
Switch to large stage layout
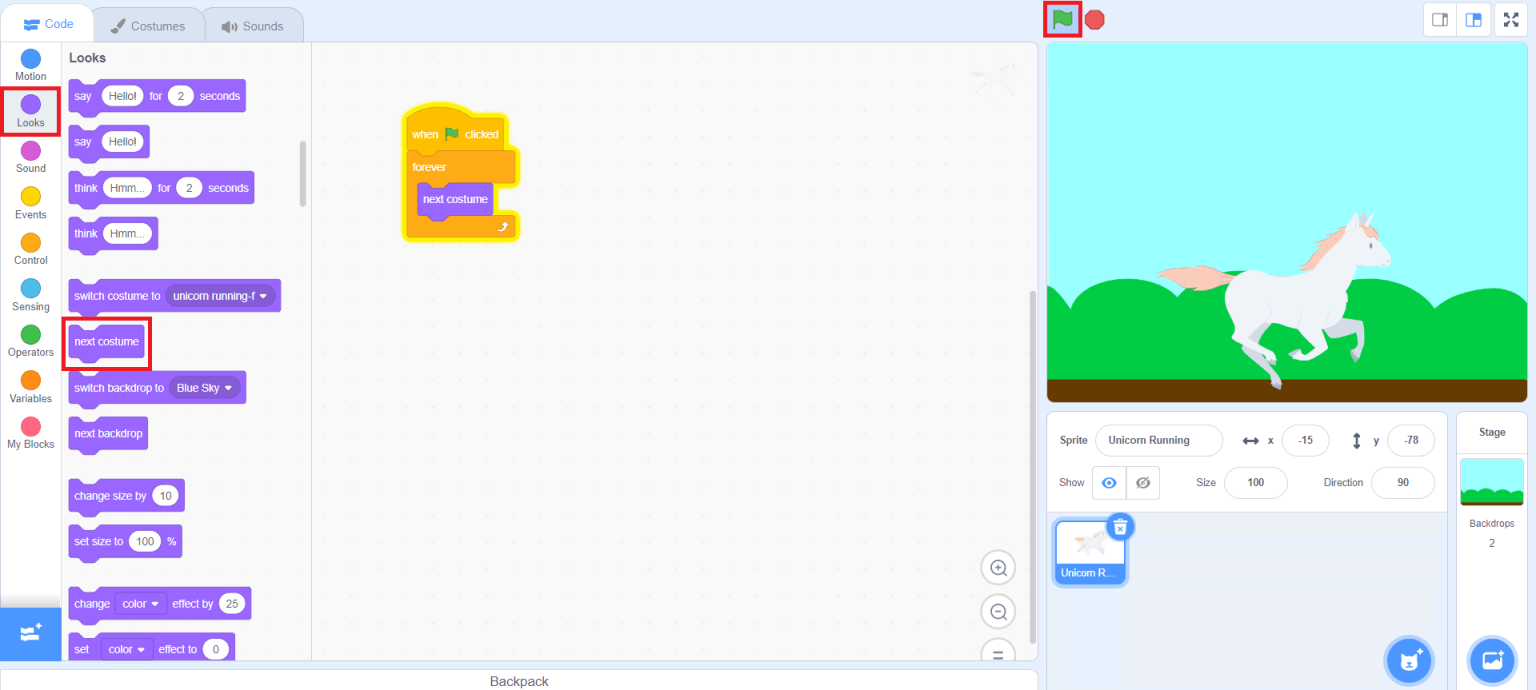tap(1474, 20)
